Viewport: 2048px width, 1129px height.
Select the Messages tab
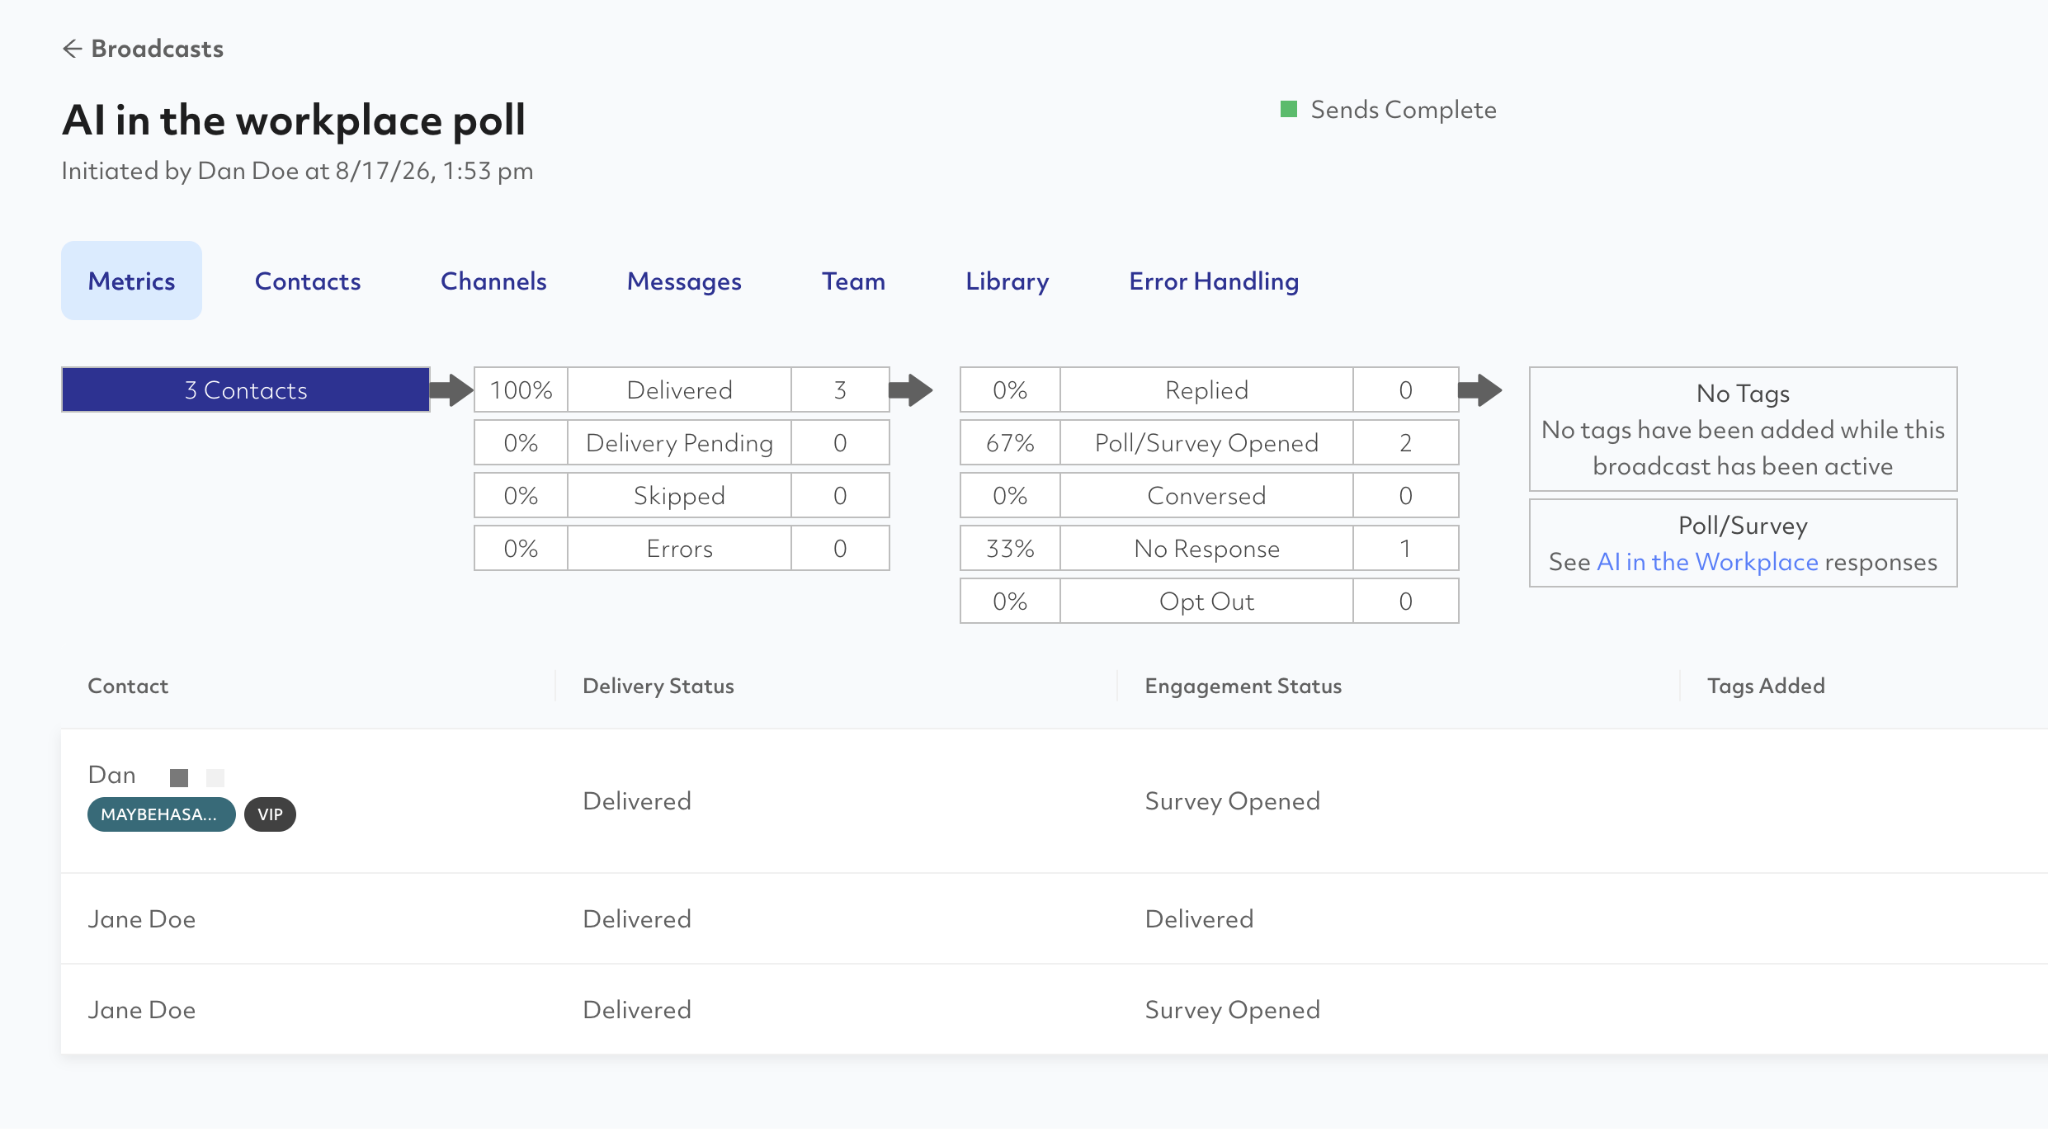(684, 281)
